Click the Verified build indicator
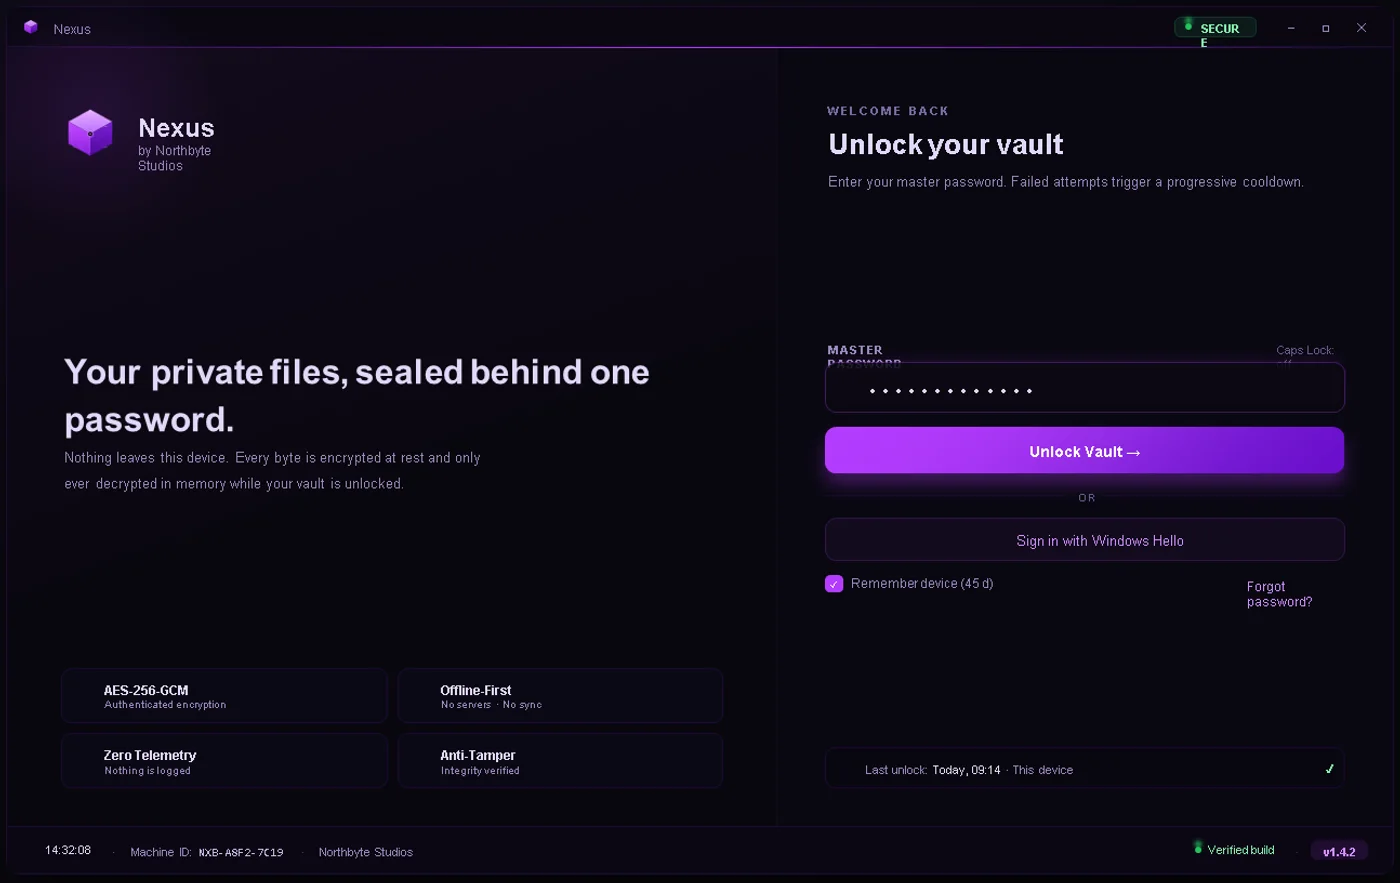Viewport: 1400px width, 883px height. (1234, 850)
